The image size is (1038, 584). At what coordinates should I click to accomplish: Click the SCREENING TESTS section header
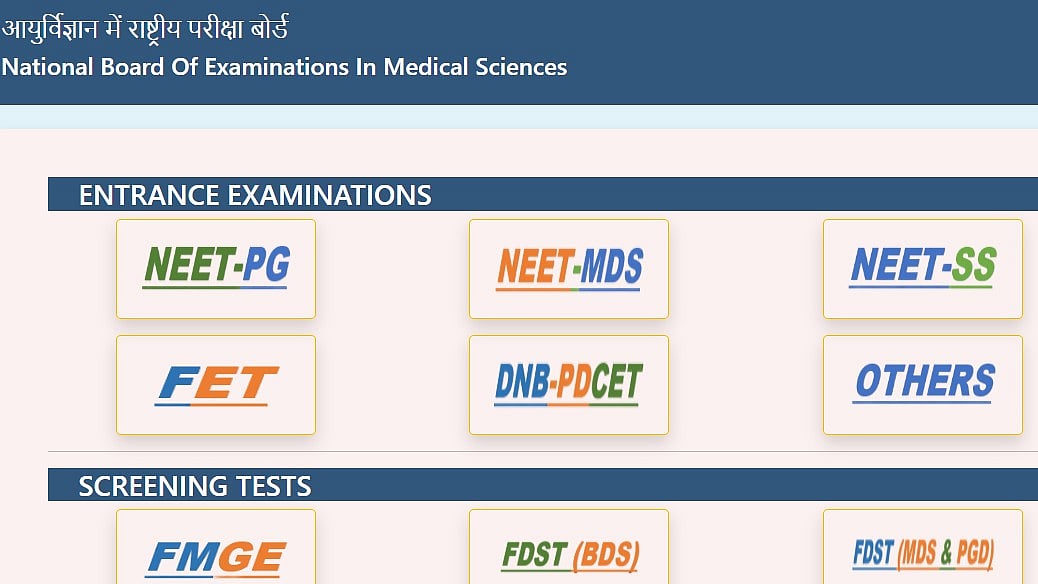coord(195,486)
